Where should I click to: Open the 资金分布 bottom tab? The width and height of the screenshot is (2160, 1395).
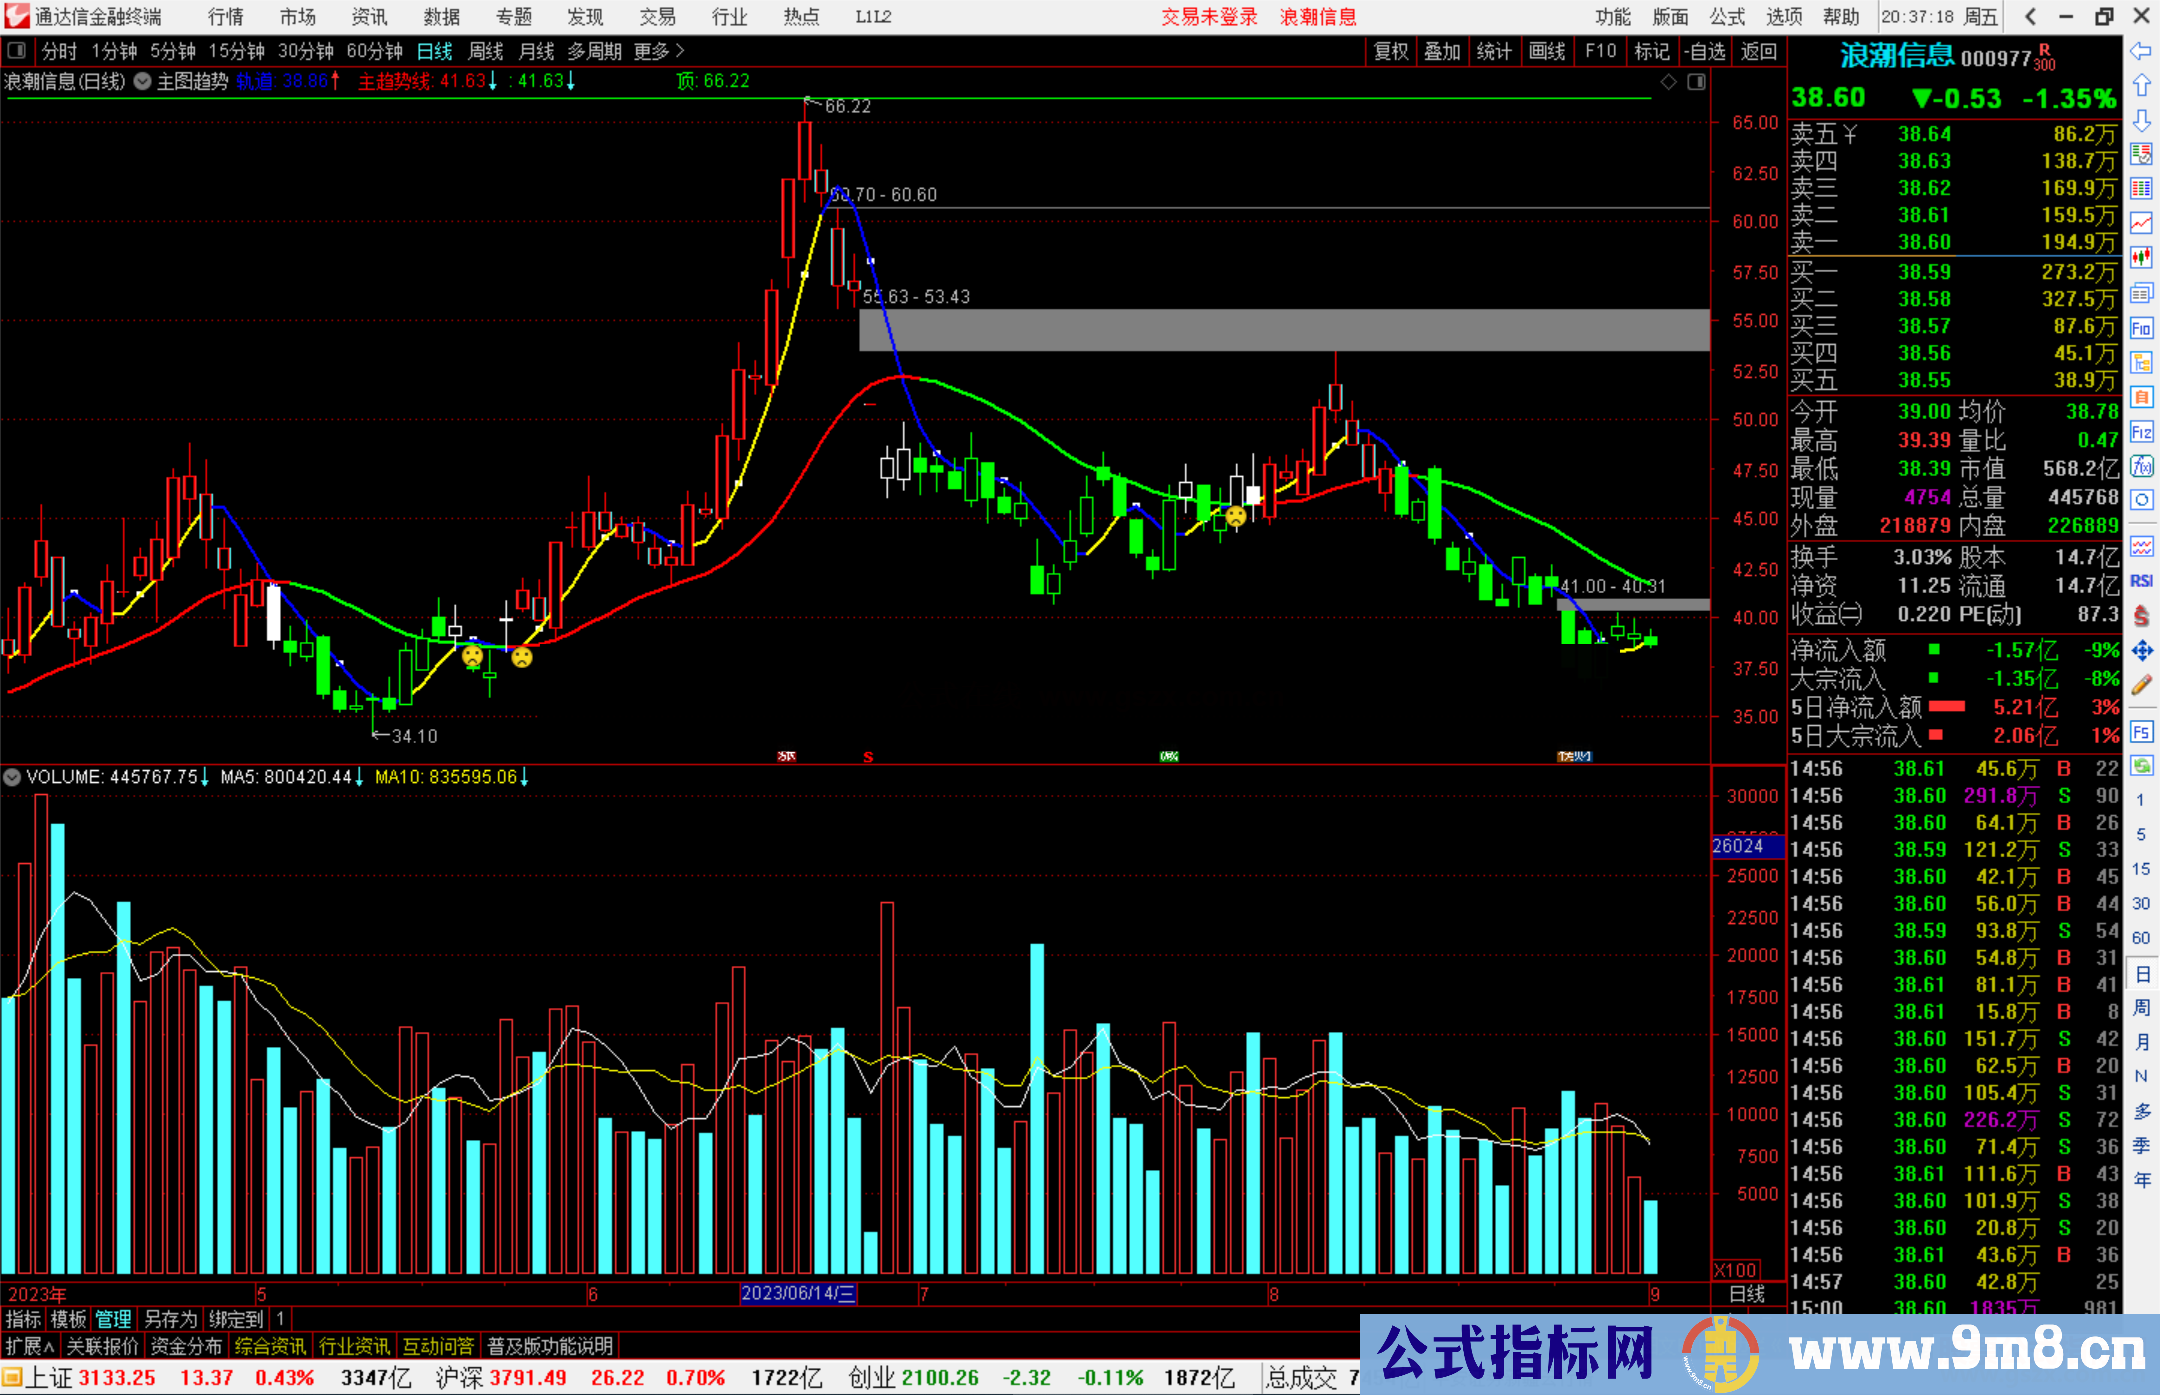click(x=186, y=1346)
